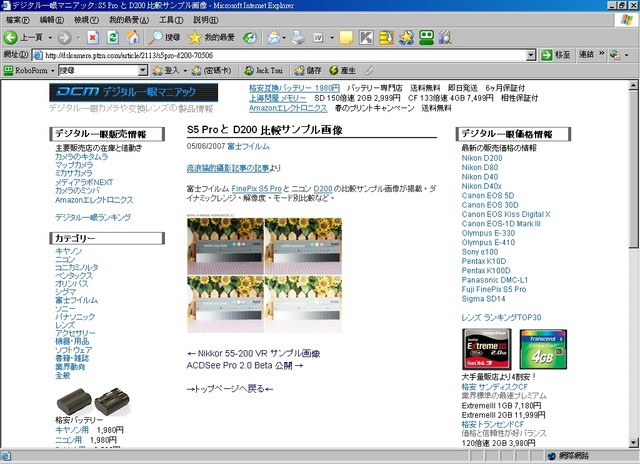Click the green RoboForm robot toolbar icon

(x=426, y=38)
